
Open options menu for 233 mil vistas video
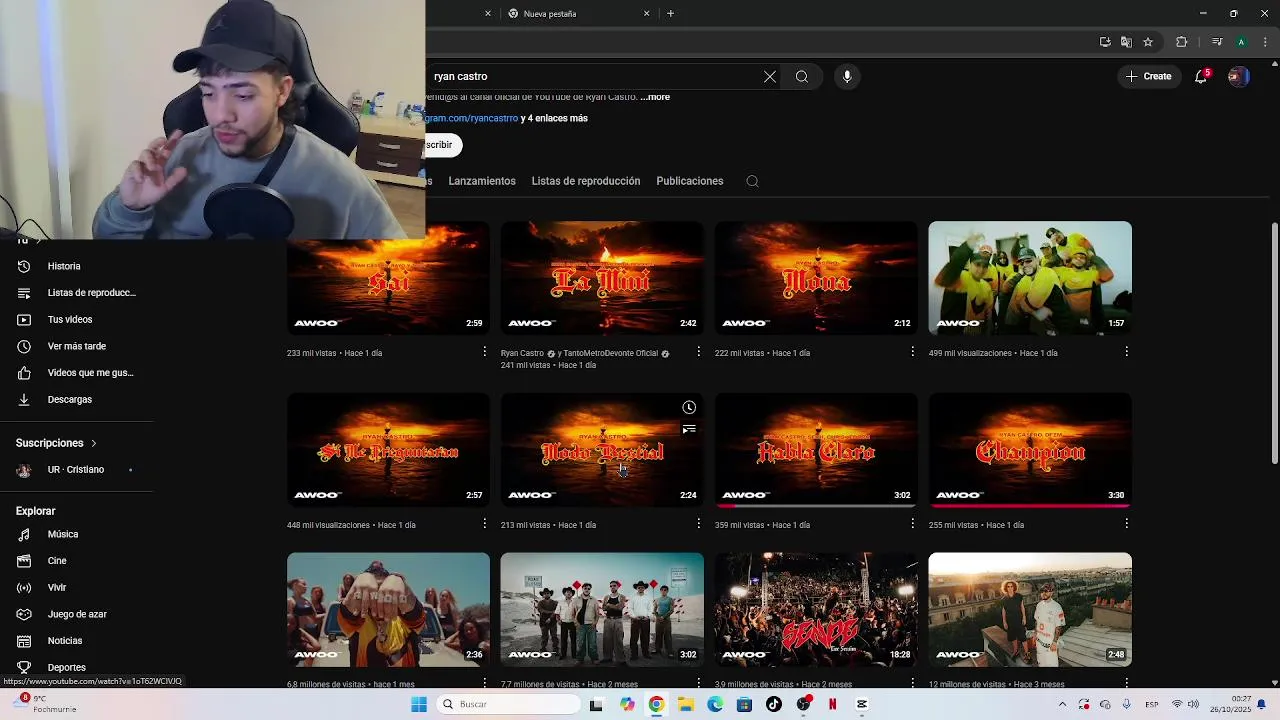[x=484, y=352]
